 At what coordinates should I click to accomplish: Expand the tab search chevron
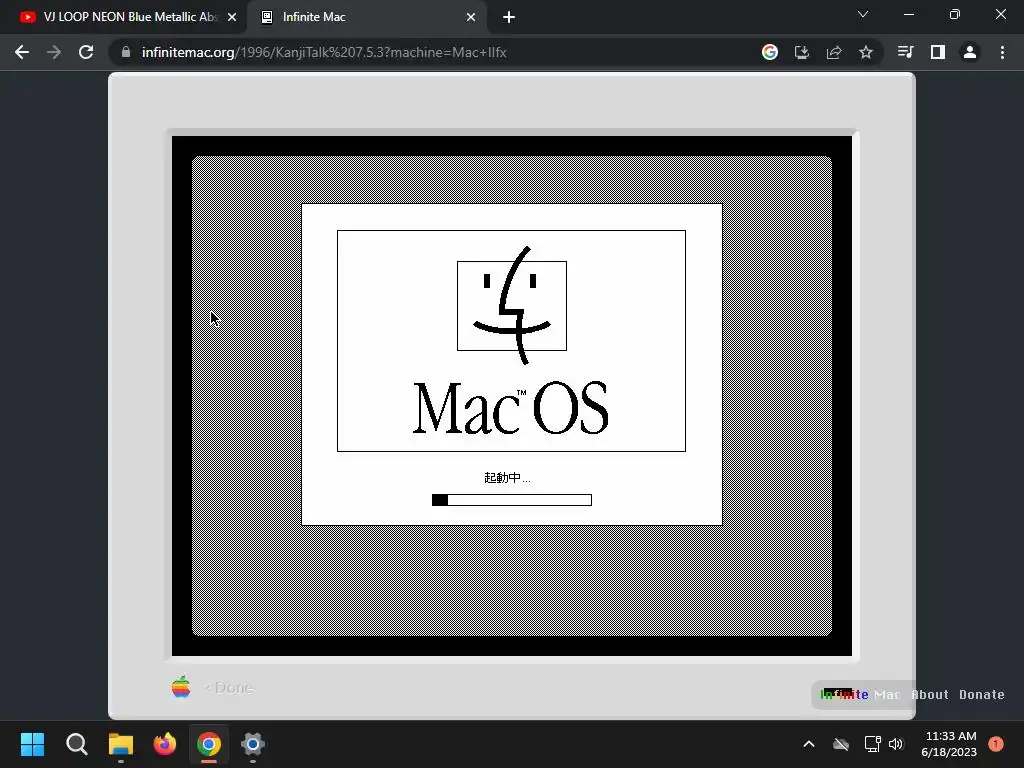coord(863,14)
